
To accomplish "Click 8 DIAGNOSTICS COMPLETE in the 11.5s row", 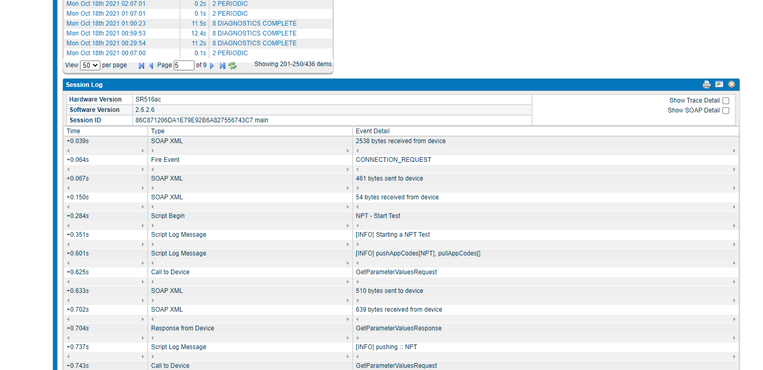I will pos(254,23).
